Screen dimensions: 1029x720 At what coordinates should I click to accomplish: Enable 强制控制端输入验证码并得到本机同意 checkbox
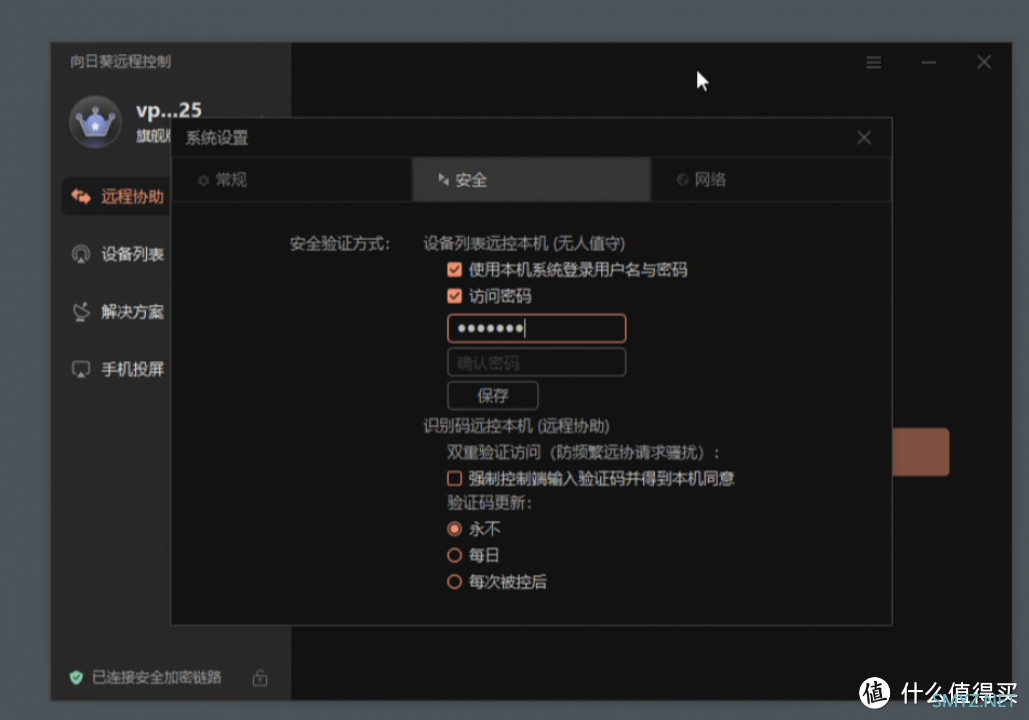pos(454,478)
